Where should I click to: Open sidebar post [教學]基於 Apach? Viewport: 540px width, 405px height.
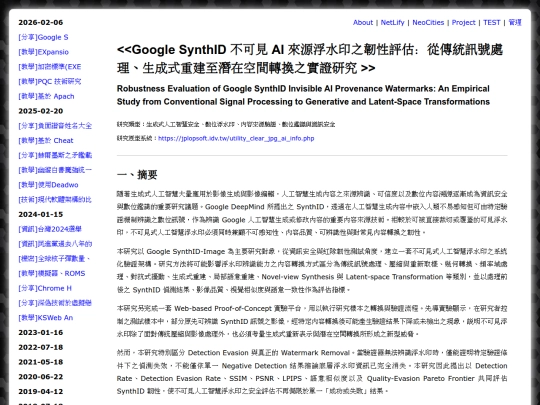[x=46, y=96]
